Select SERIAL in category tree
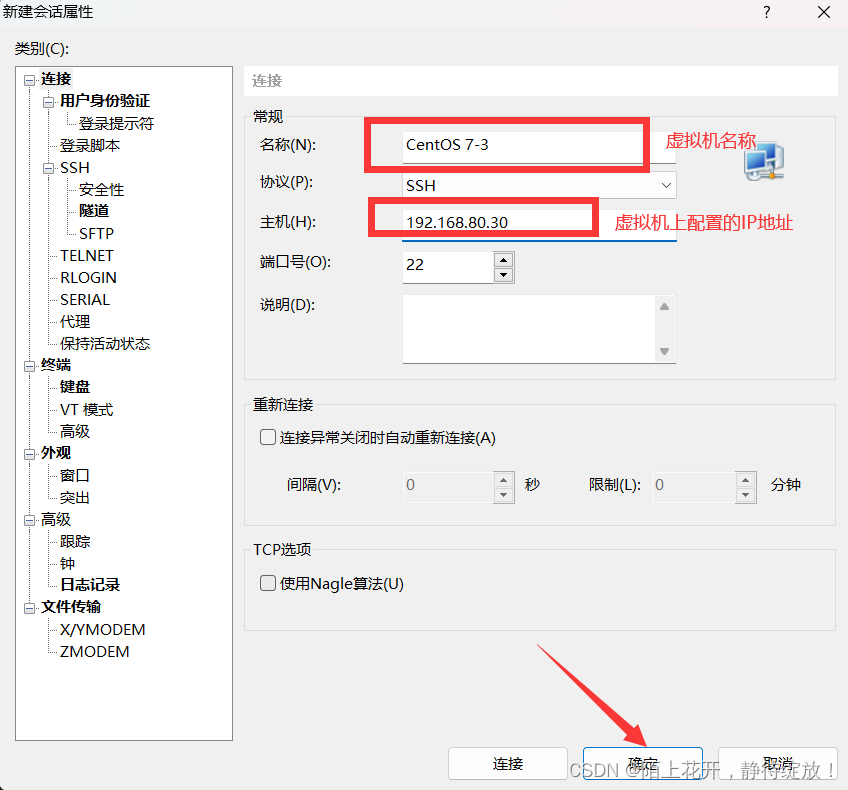This screenshot has height=790, width=848. (x=85, y=300)
